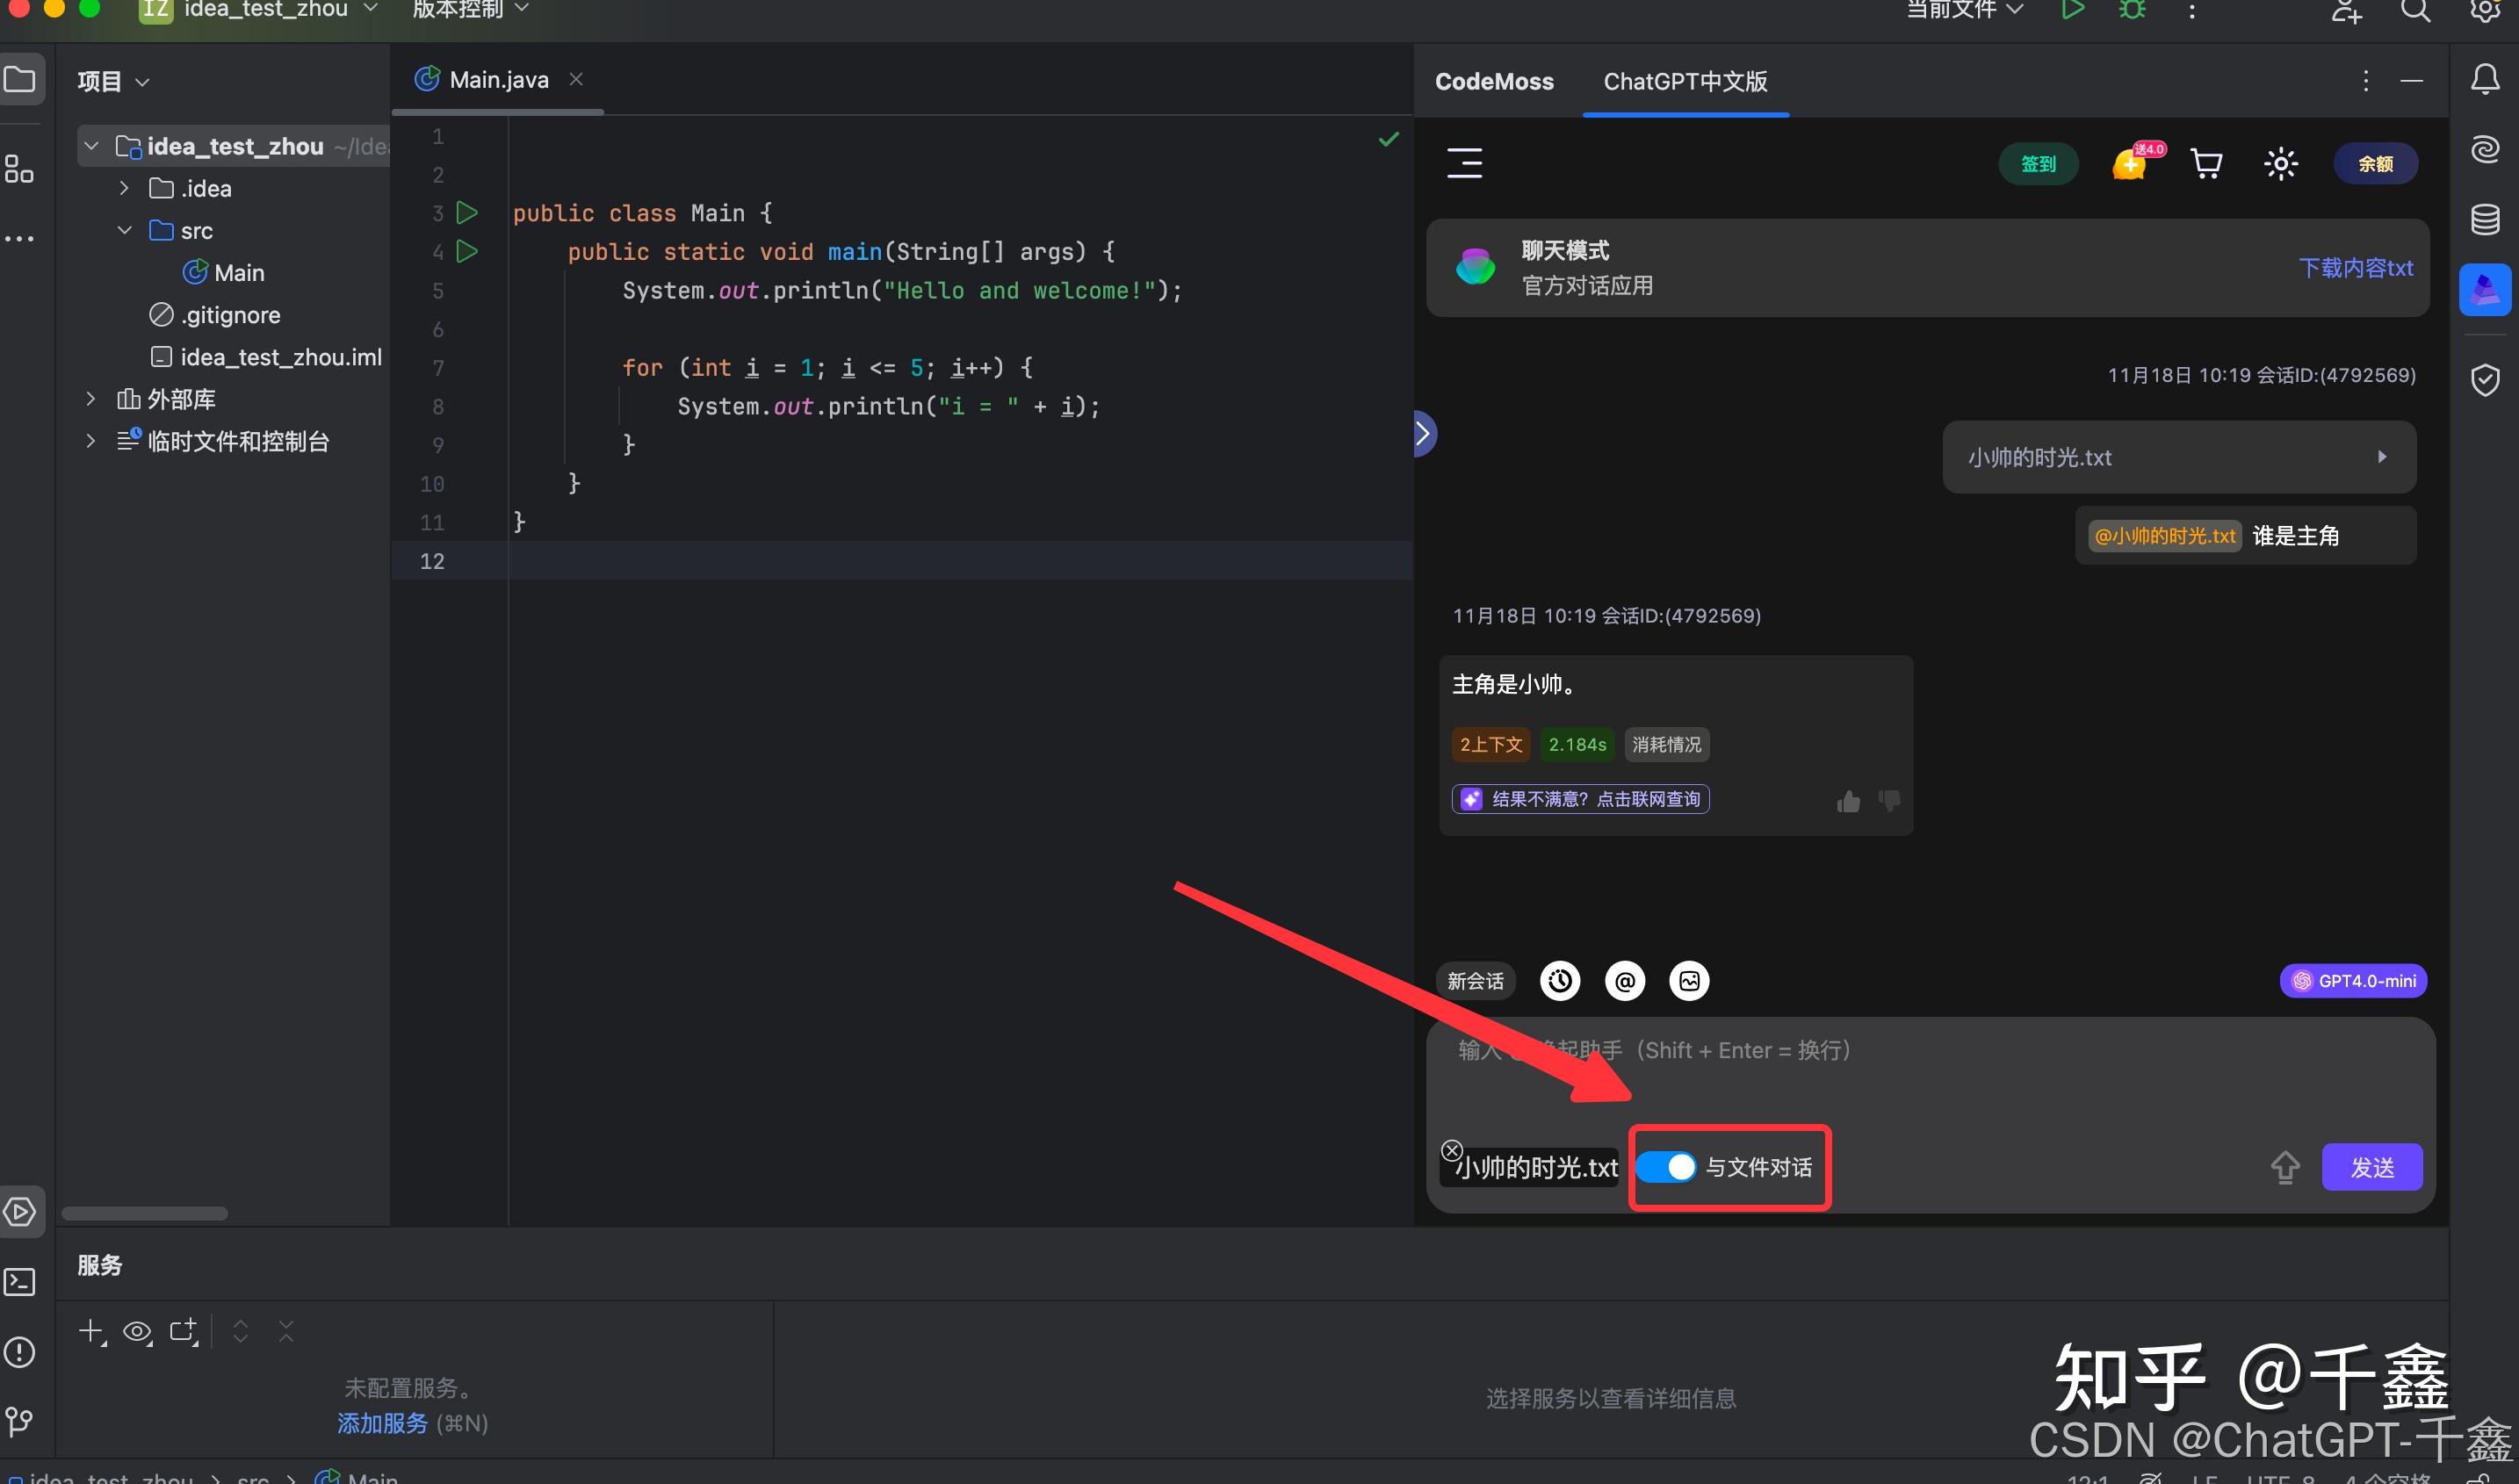
Task: Collapse the src folder
Action: [x=124, y=230]
